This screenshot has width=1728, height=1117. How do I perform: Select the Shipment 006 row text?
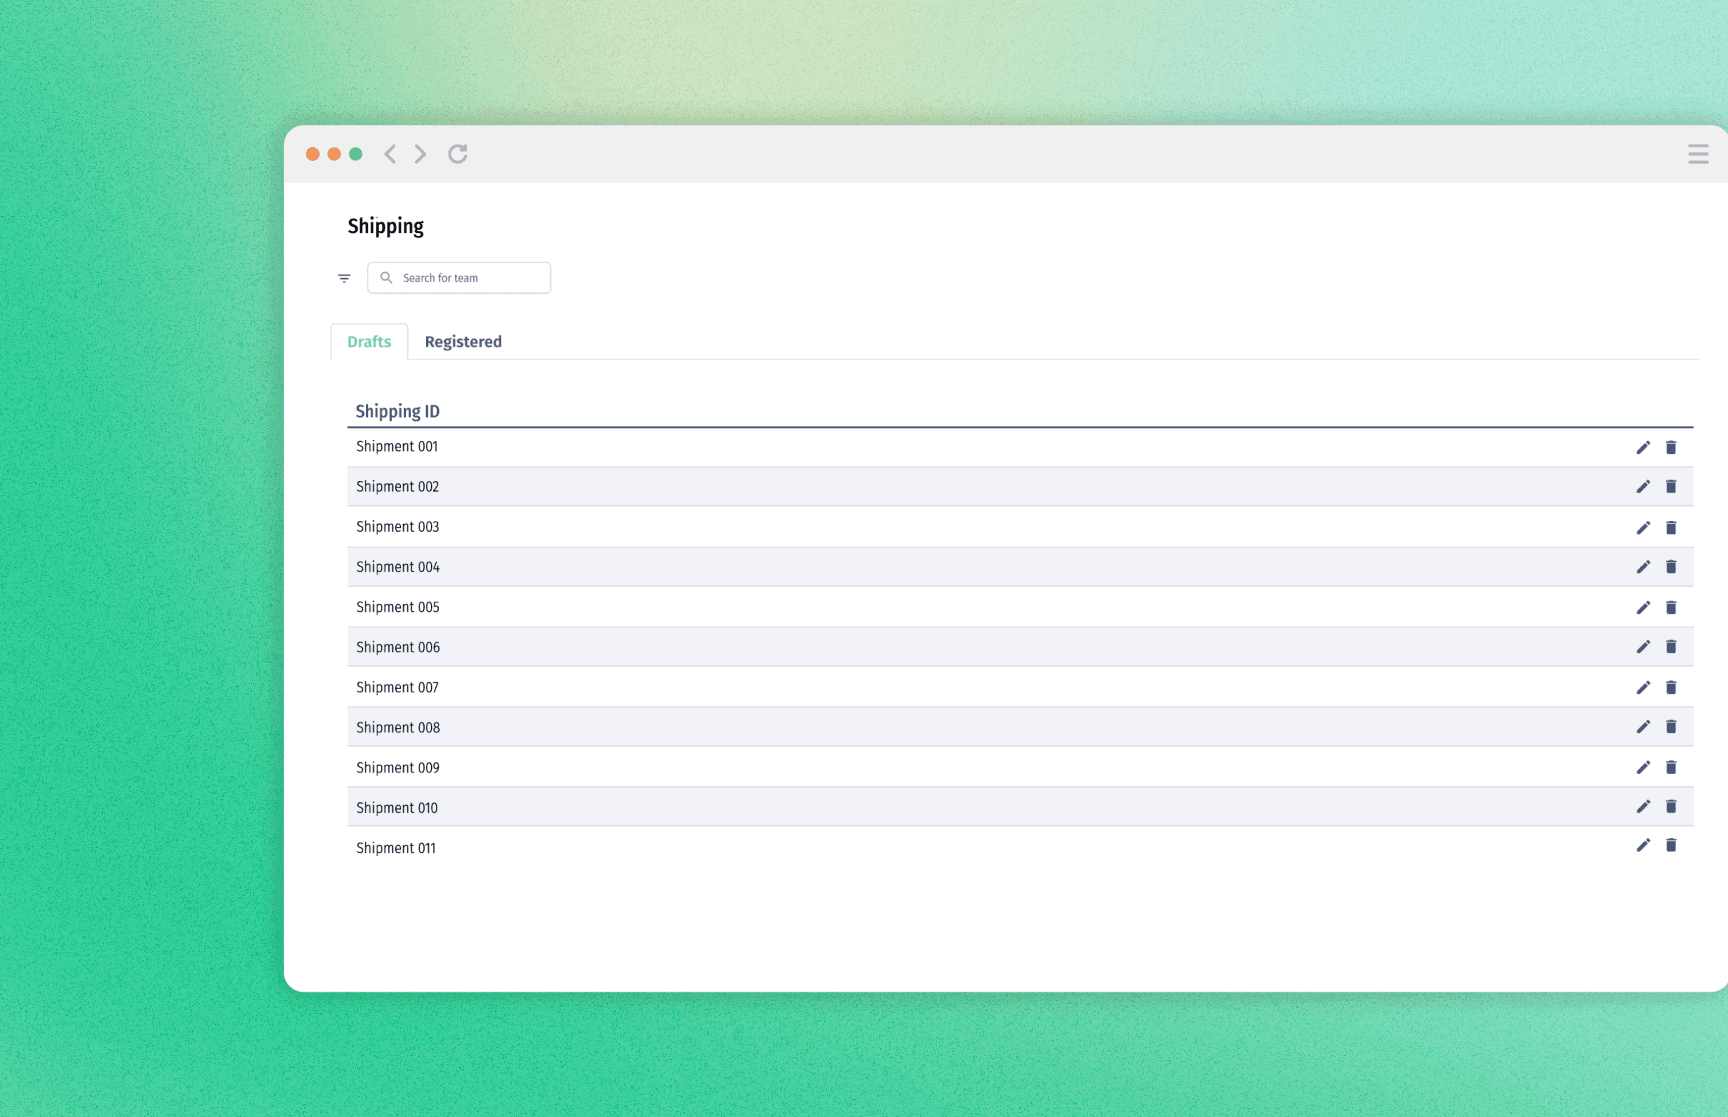click(398, 647)
